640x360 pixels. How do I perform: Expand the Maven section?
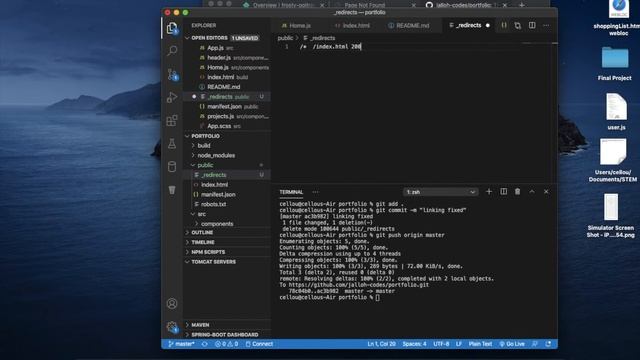tap(200, 325)
